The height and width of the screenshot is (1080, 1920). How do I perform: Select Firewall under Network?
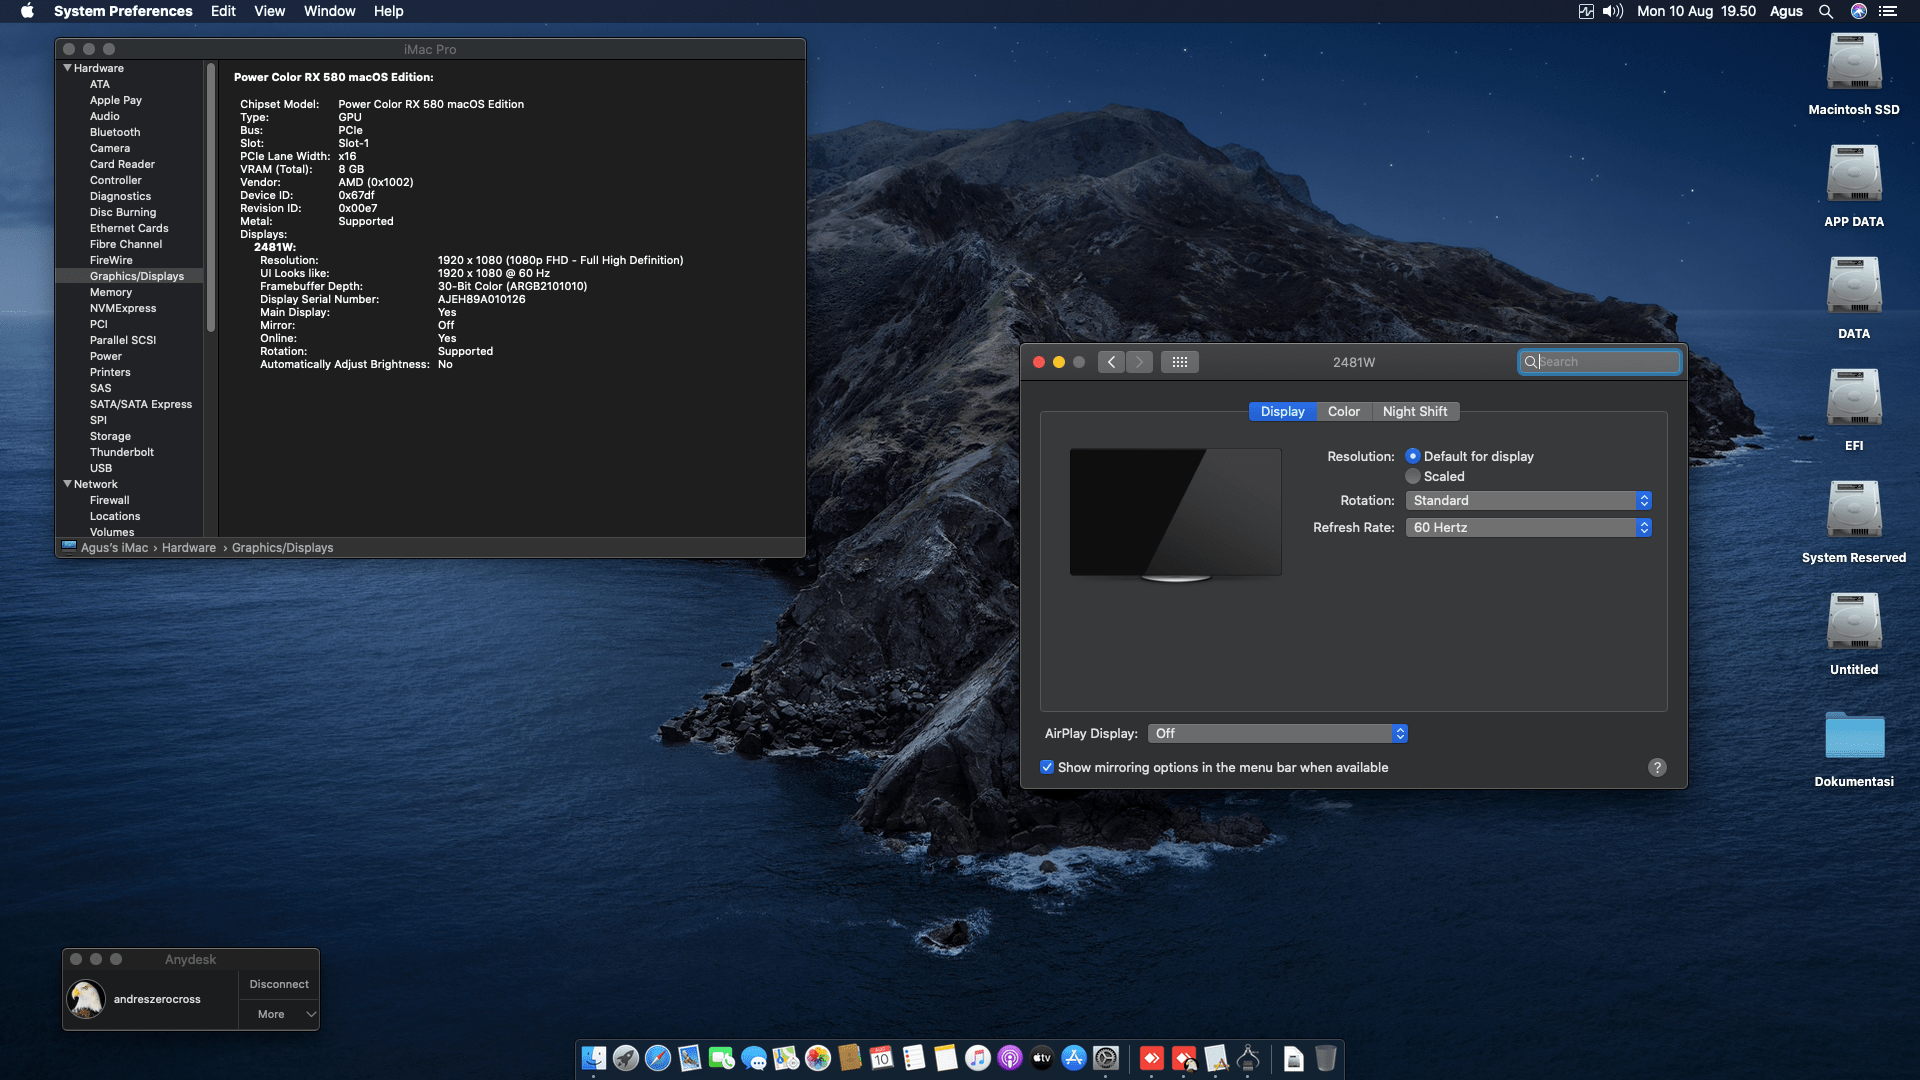tap(109, 500)
